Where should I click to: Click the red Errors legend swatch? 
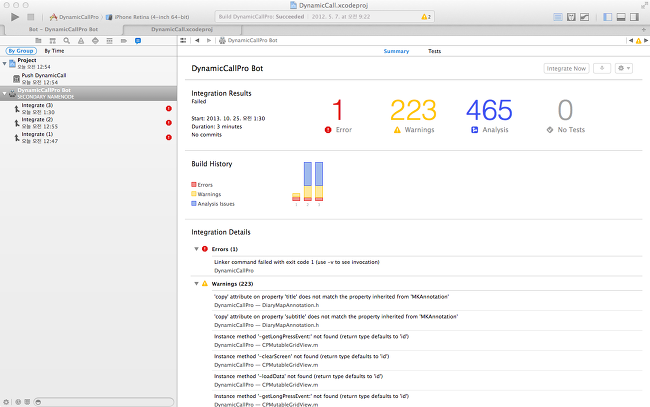194,184
